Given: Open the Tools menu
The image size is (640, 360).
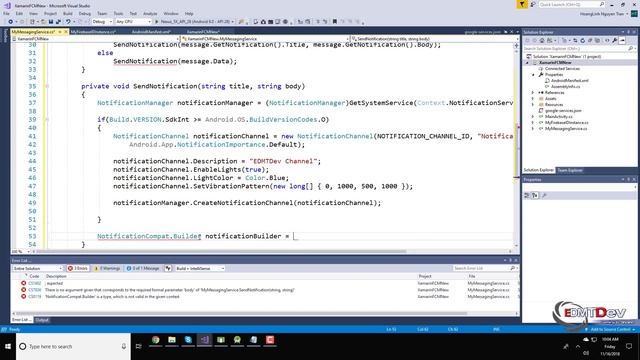Looking at the screenshot, I should pyautogui.click(x=118, y=13).
